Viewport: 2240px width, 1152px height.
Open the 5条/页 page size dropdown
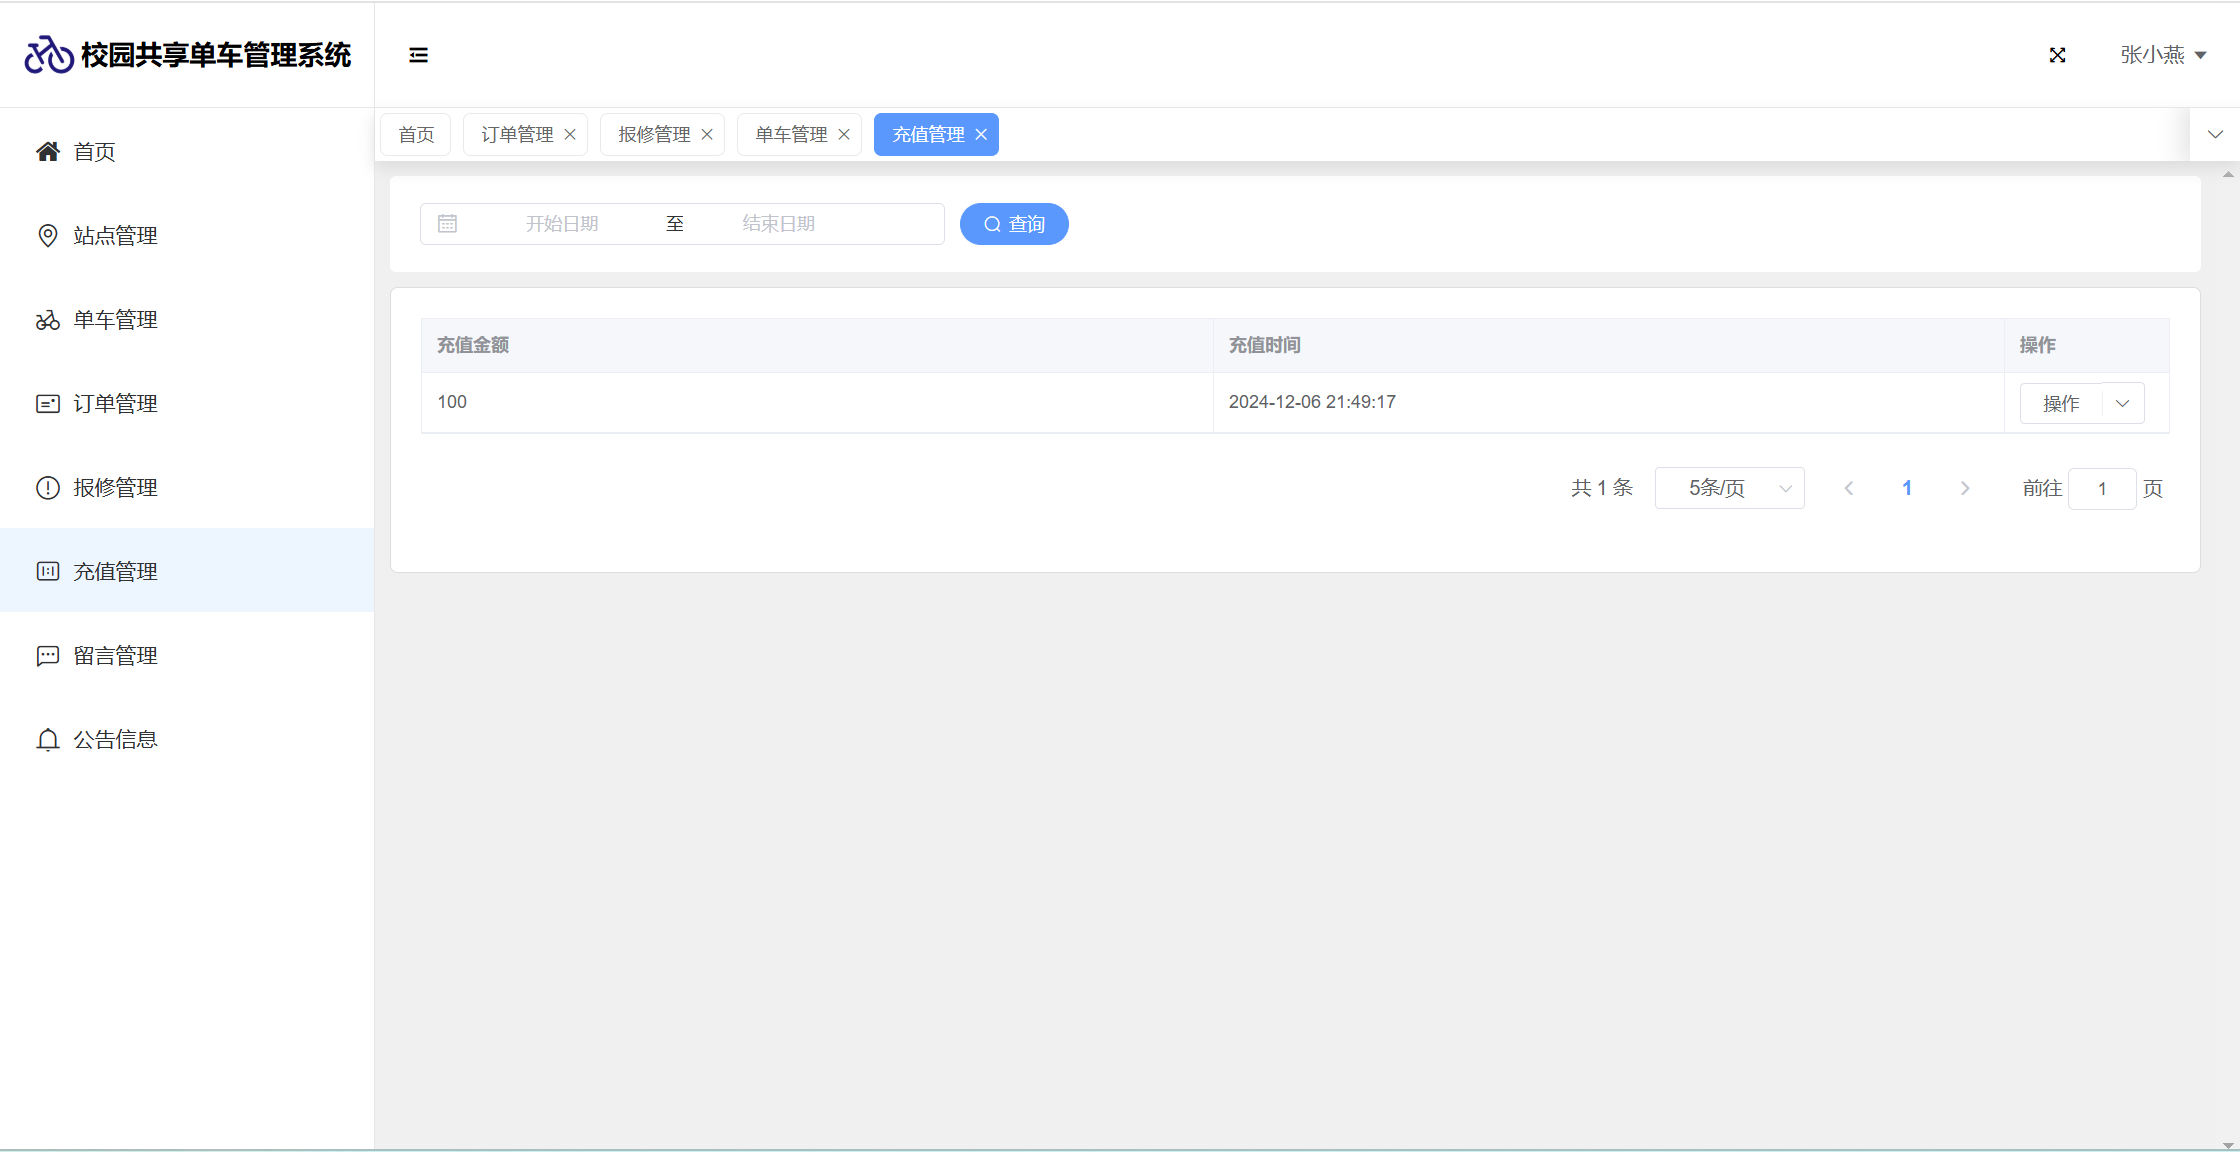click(1729, 488)
